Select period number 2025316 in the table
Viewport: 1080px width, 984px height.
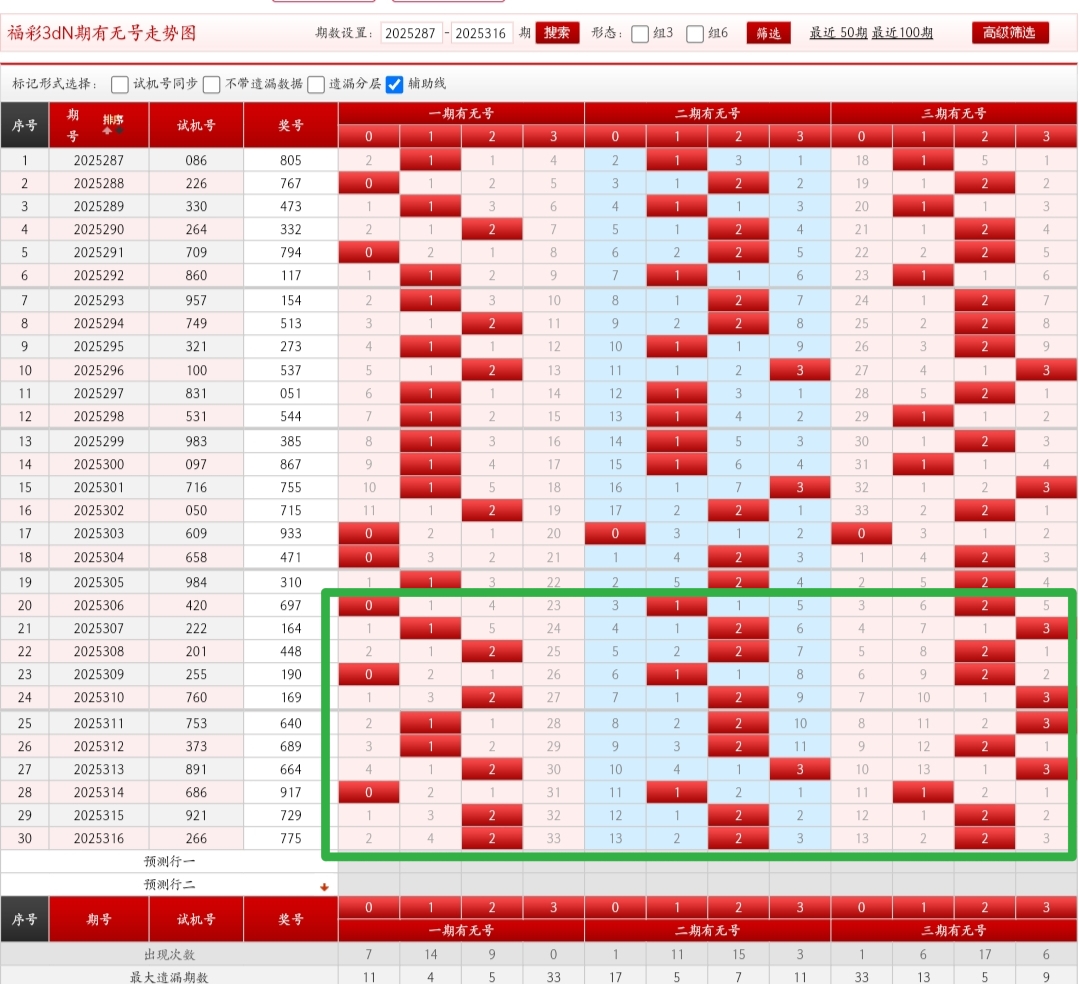99,839
